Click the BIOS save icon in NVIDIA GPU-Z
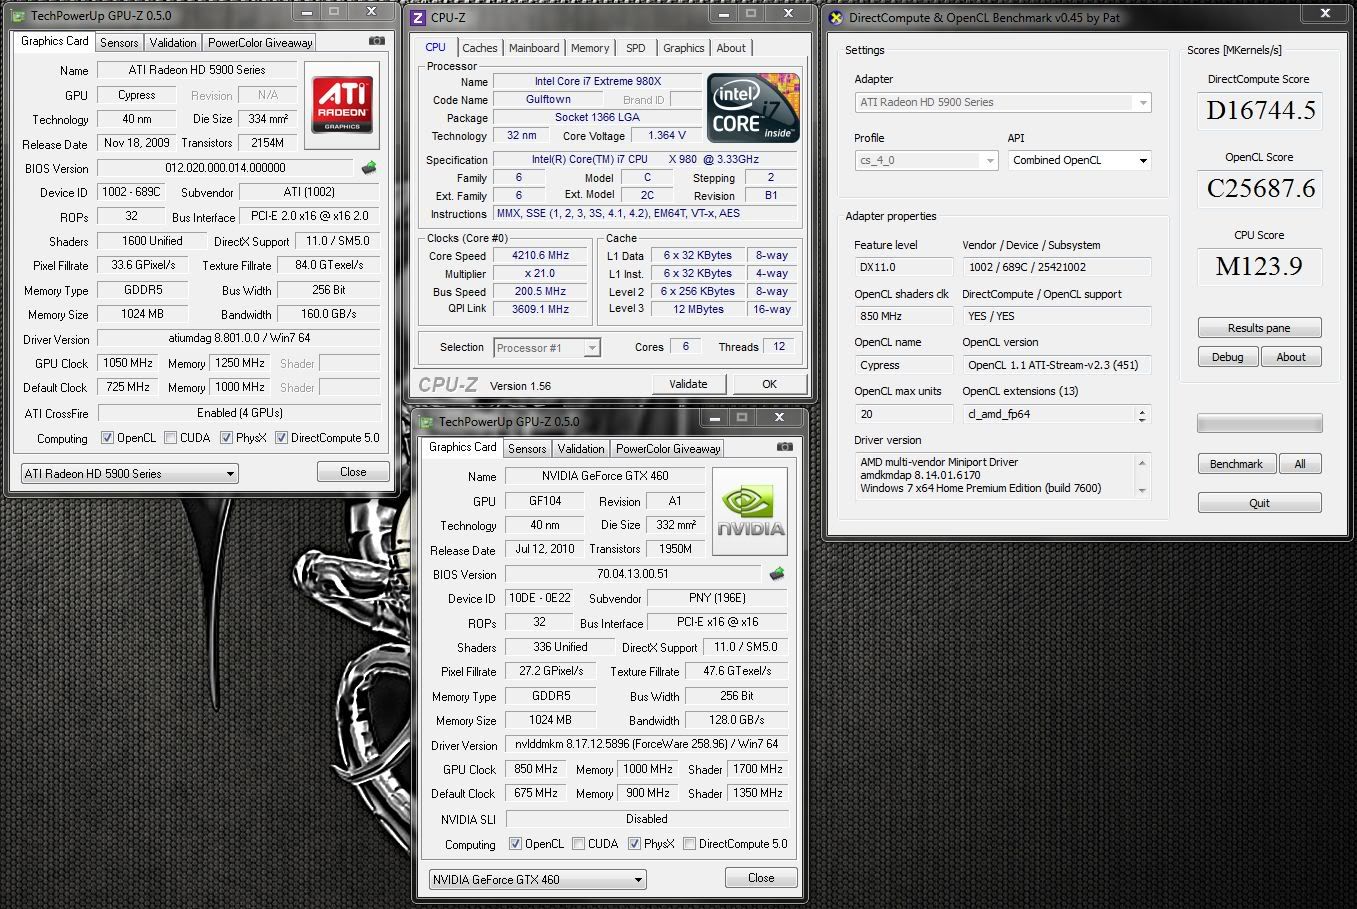Viewport: 1357px width, 909px height. (x=777, y=574)
